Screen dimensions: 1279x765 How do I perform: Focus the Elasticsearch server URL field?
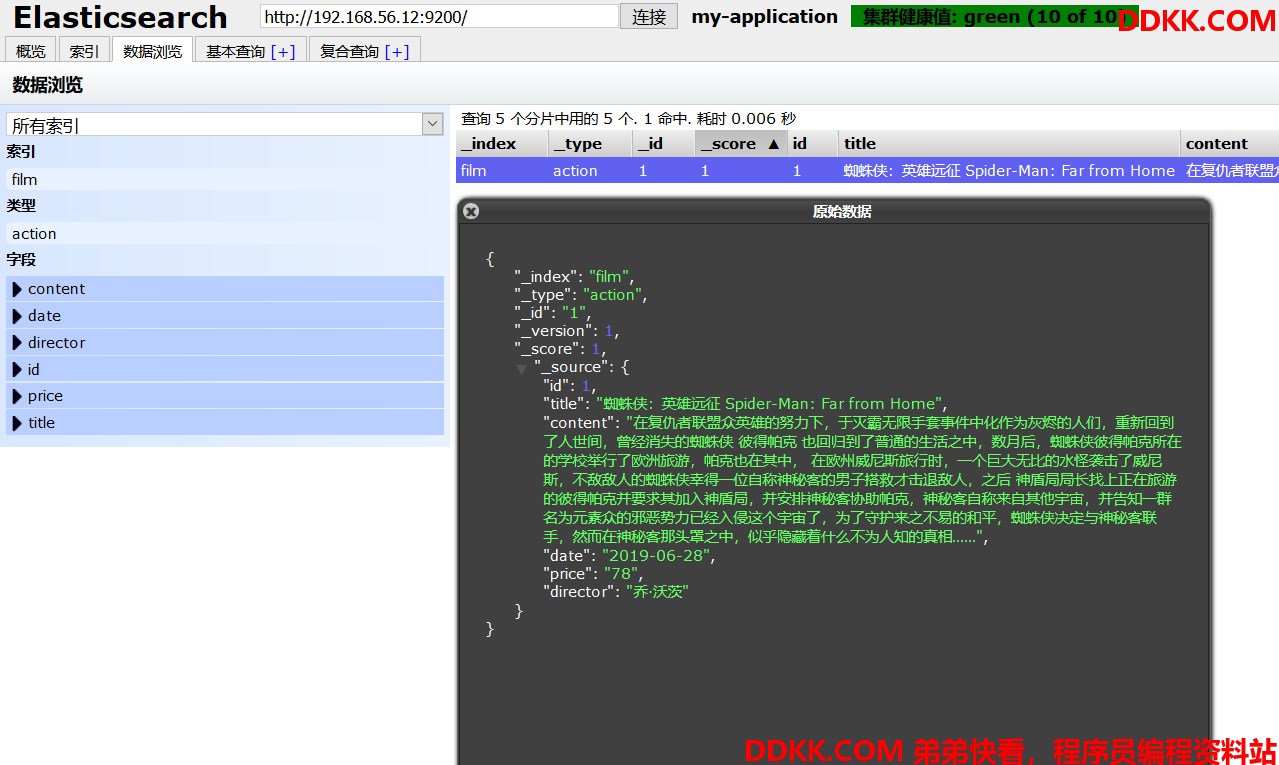(439, 17)
